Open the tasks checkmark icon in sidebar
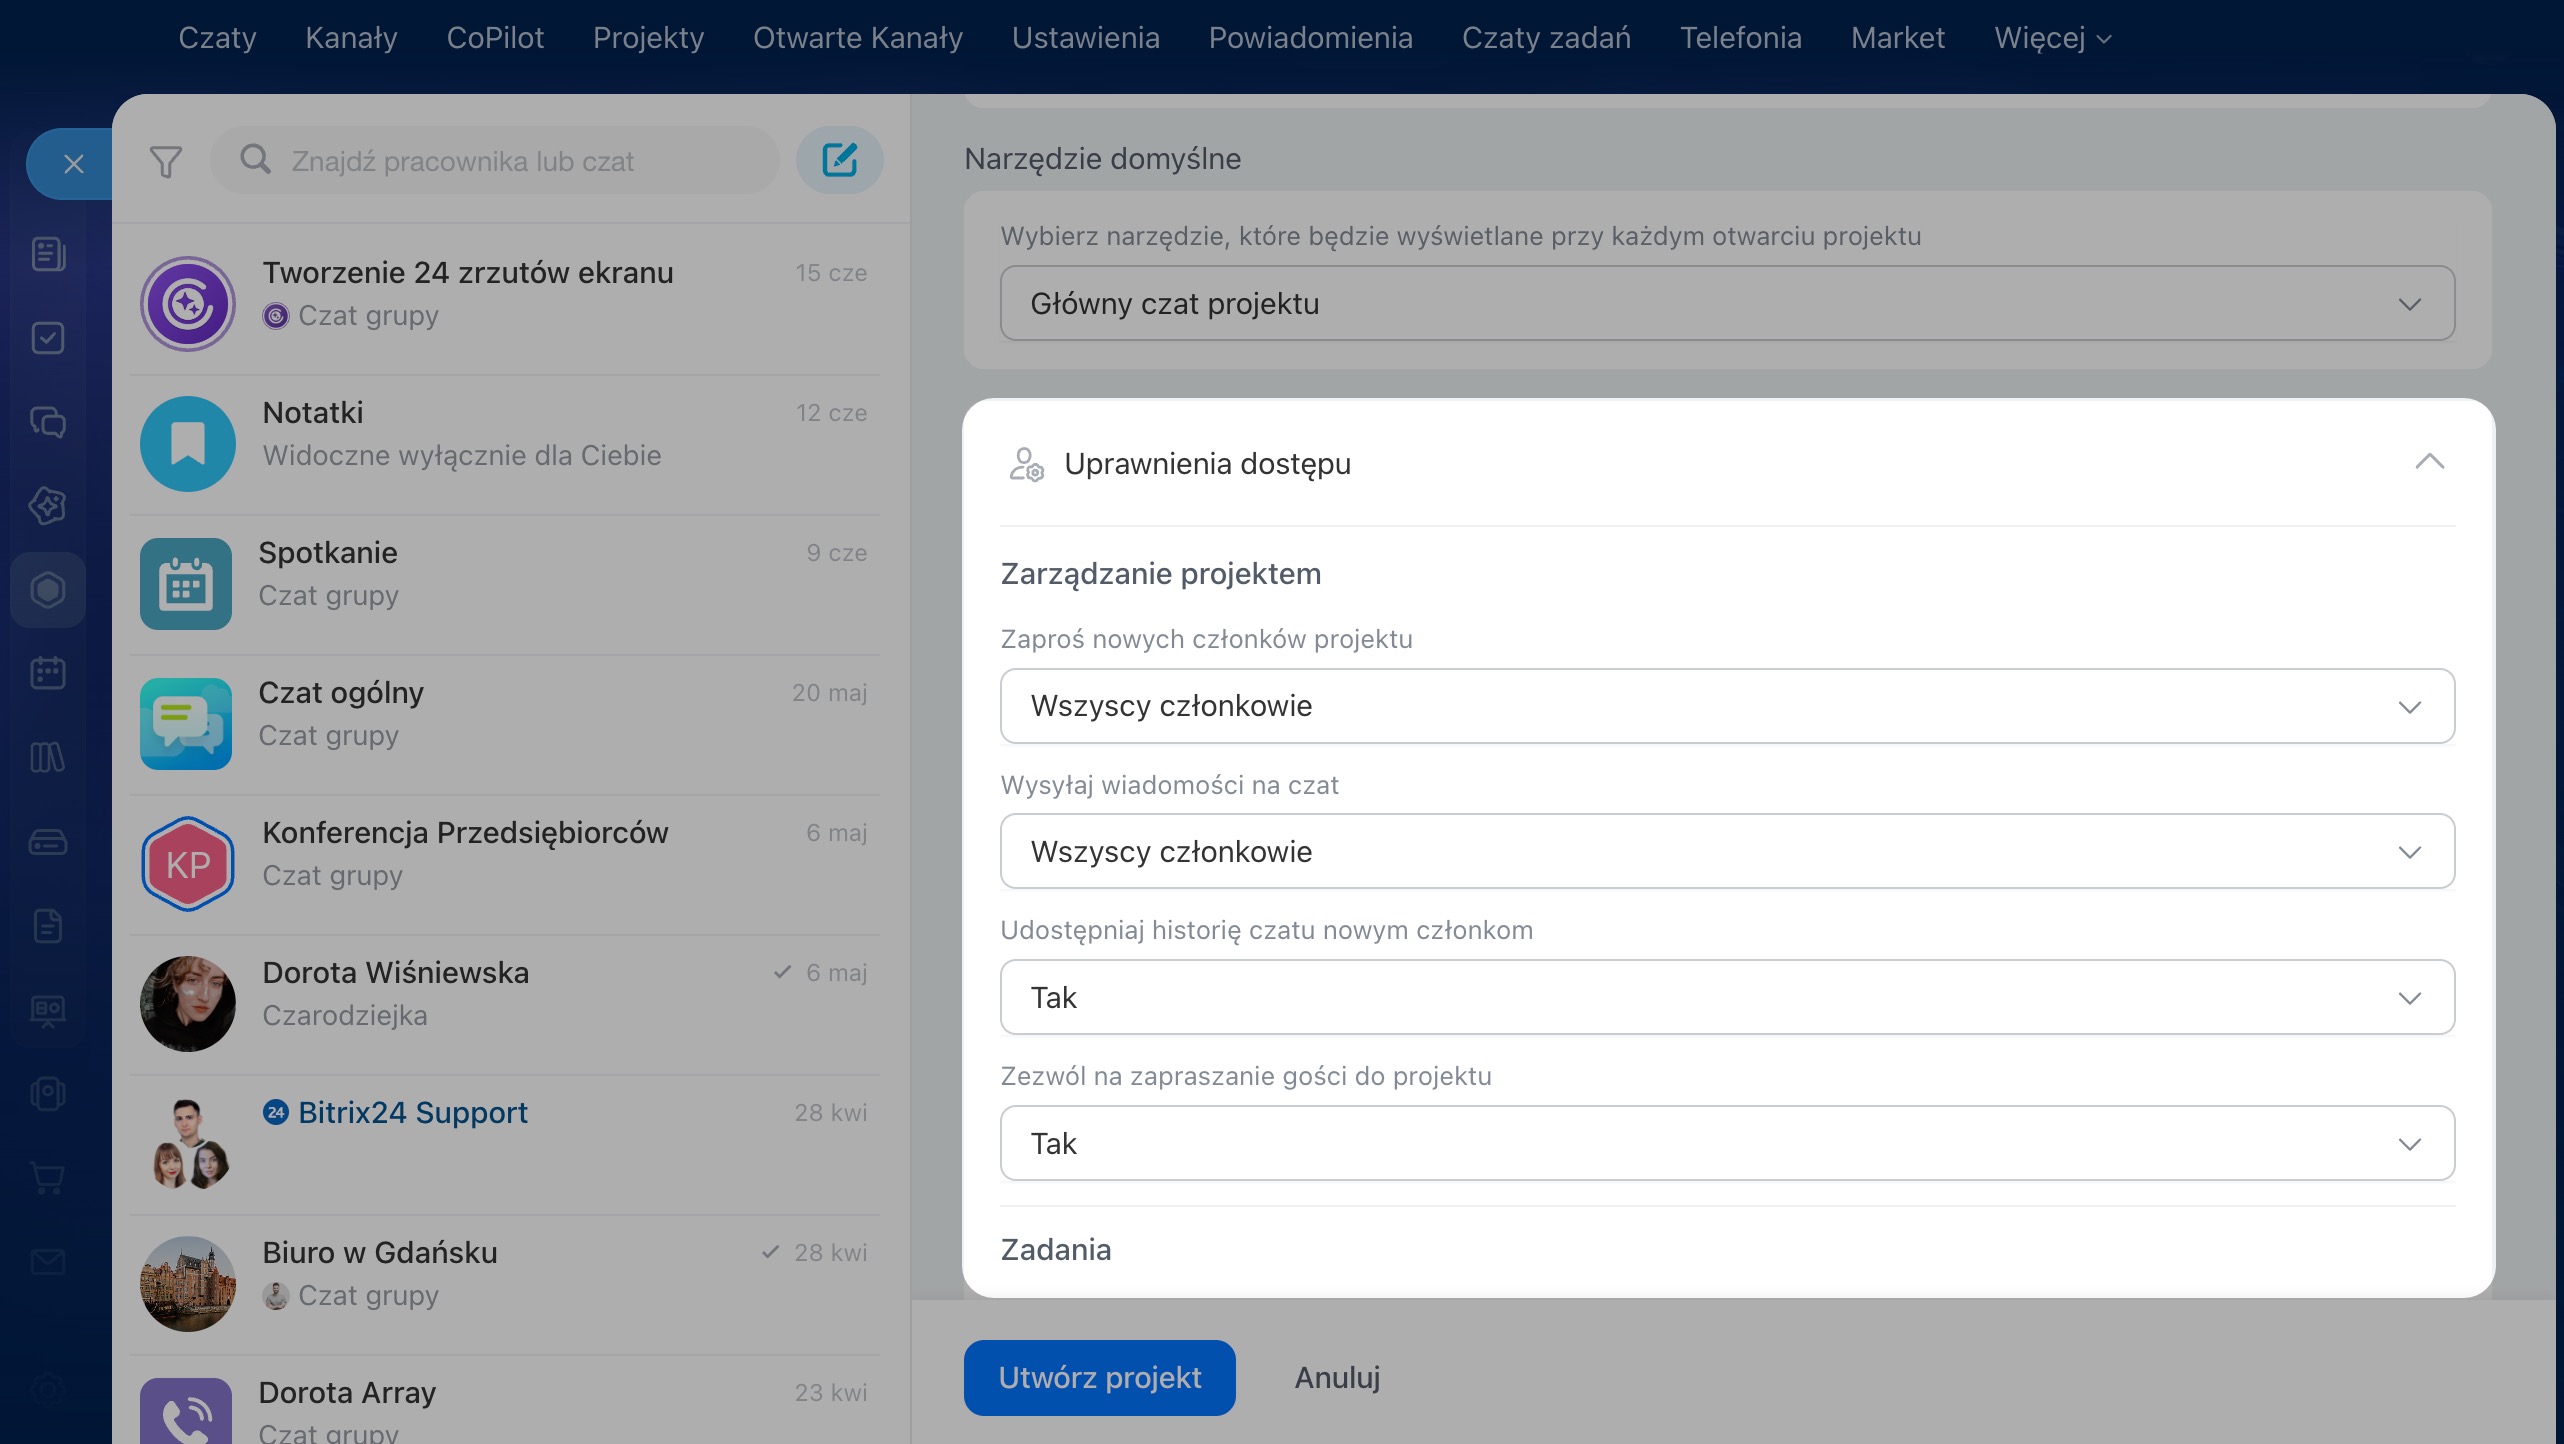2564x1444 pixels. click(x=48, y=338)
